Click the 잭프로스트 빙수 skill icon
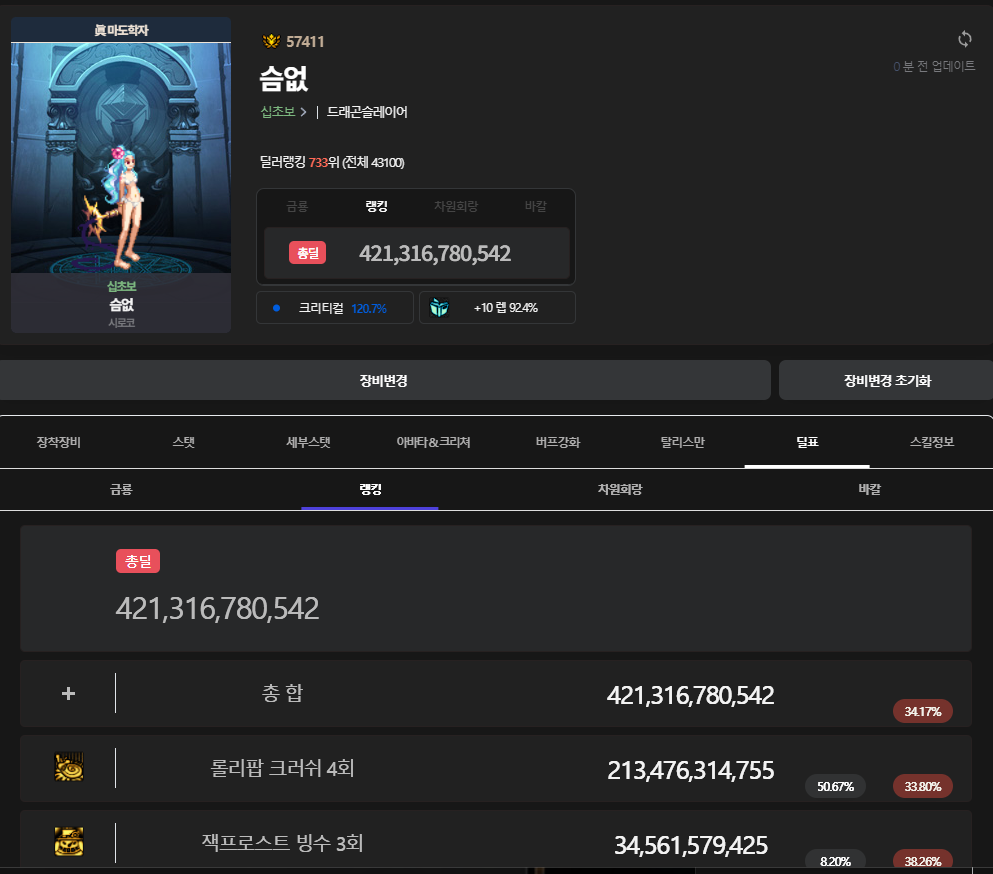 pos(68,842)
